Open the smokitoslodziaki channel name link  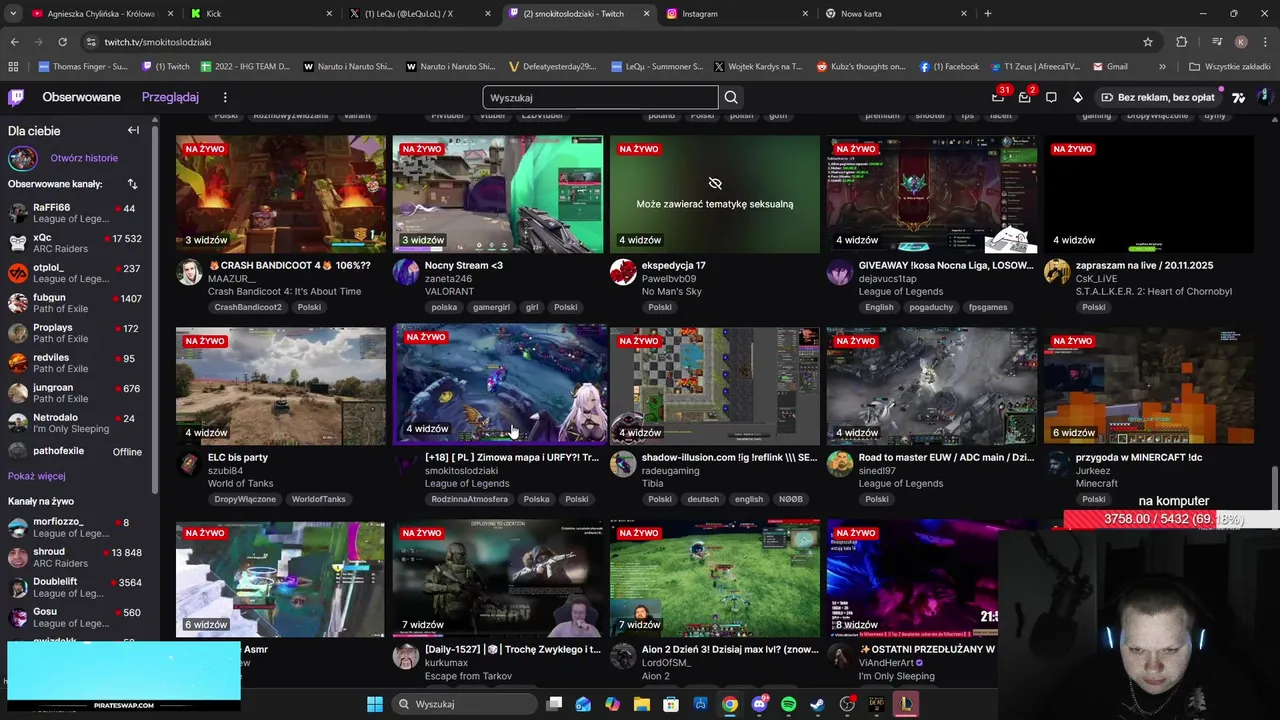click(461, 470)
